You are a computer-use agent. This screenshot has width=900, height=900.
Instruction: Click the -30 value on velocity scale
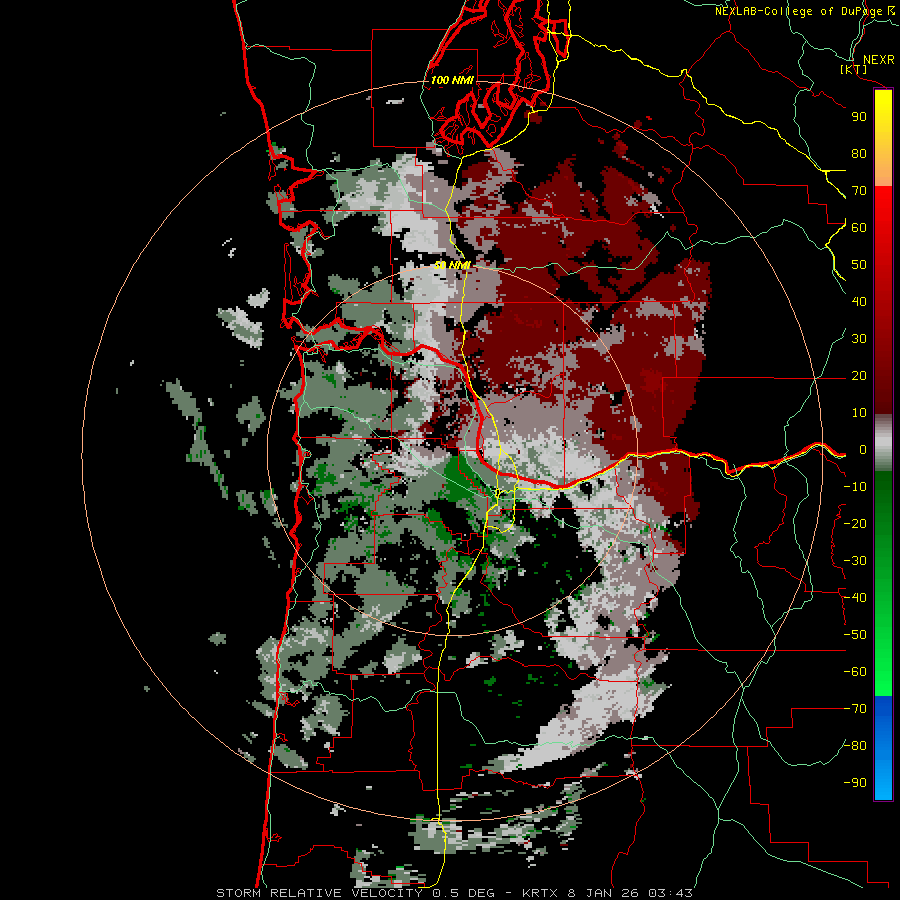[x=855, y=561]
